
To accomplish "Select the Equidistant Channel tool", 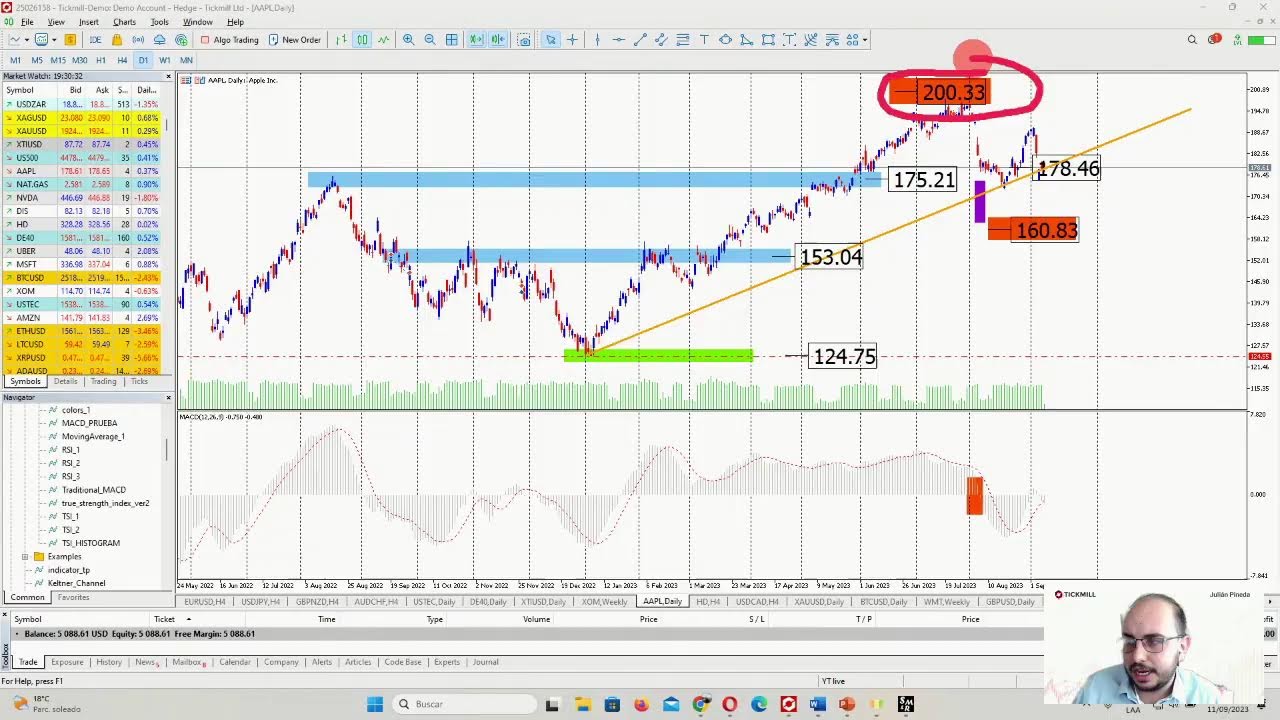I will click(x=661, y=40).
